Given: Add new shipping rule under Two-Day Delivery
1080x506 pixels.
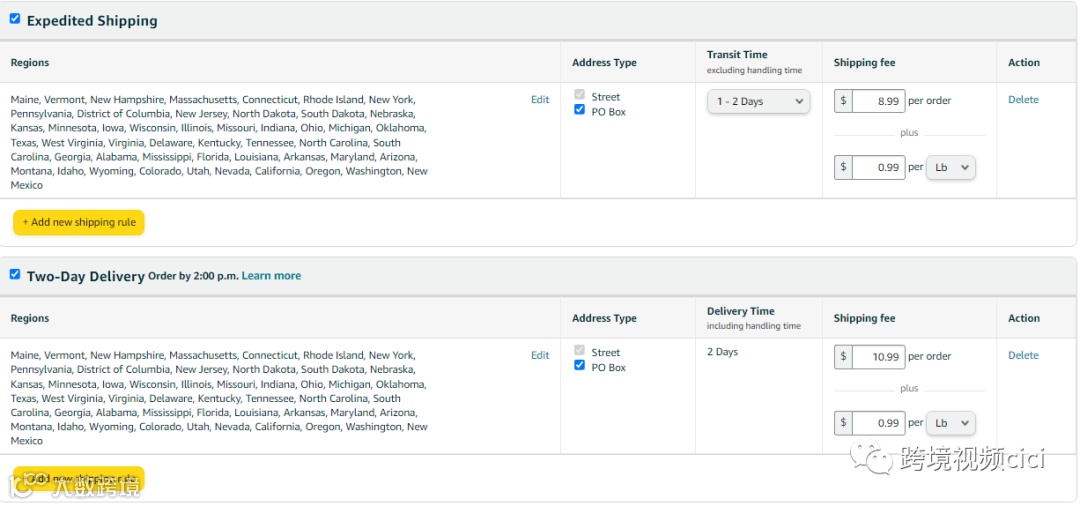Looking at the screenshot, I should tap(79, 478).
